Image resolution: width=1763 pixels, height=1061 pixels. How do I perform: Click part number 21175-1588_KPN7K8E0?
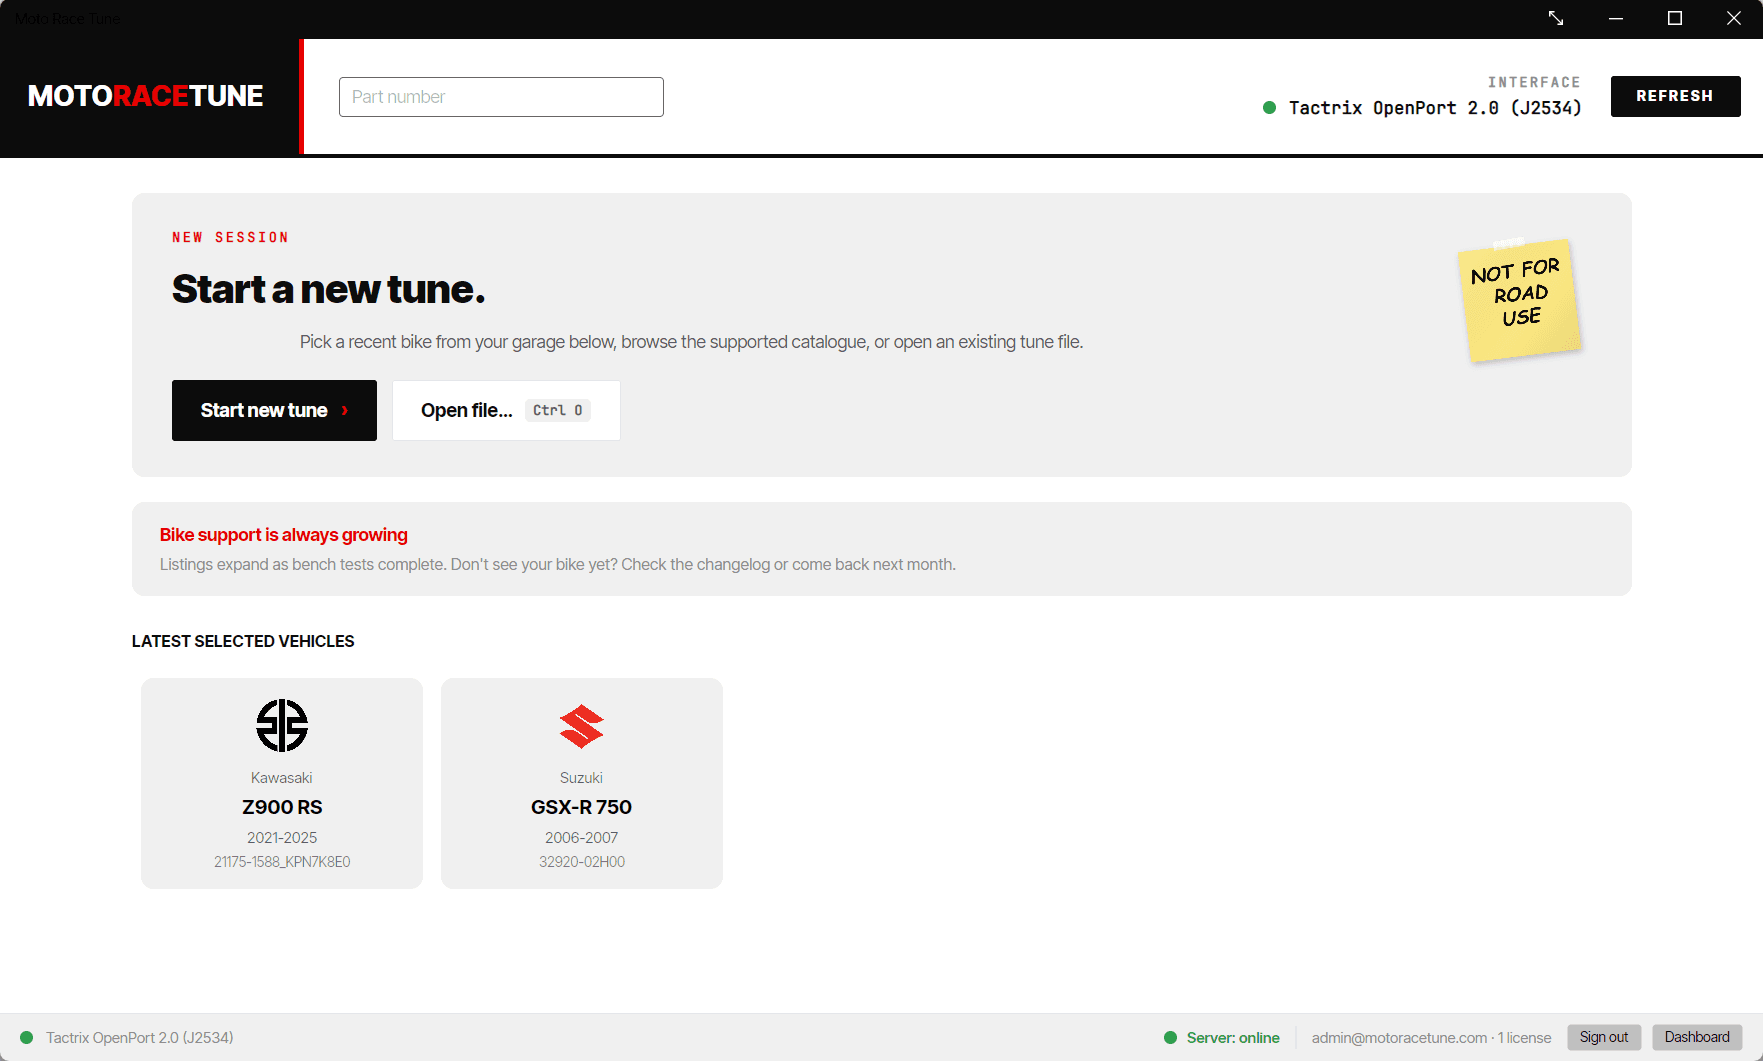coord(282,862)
